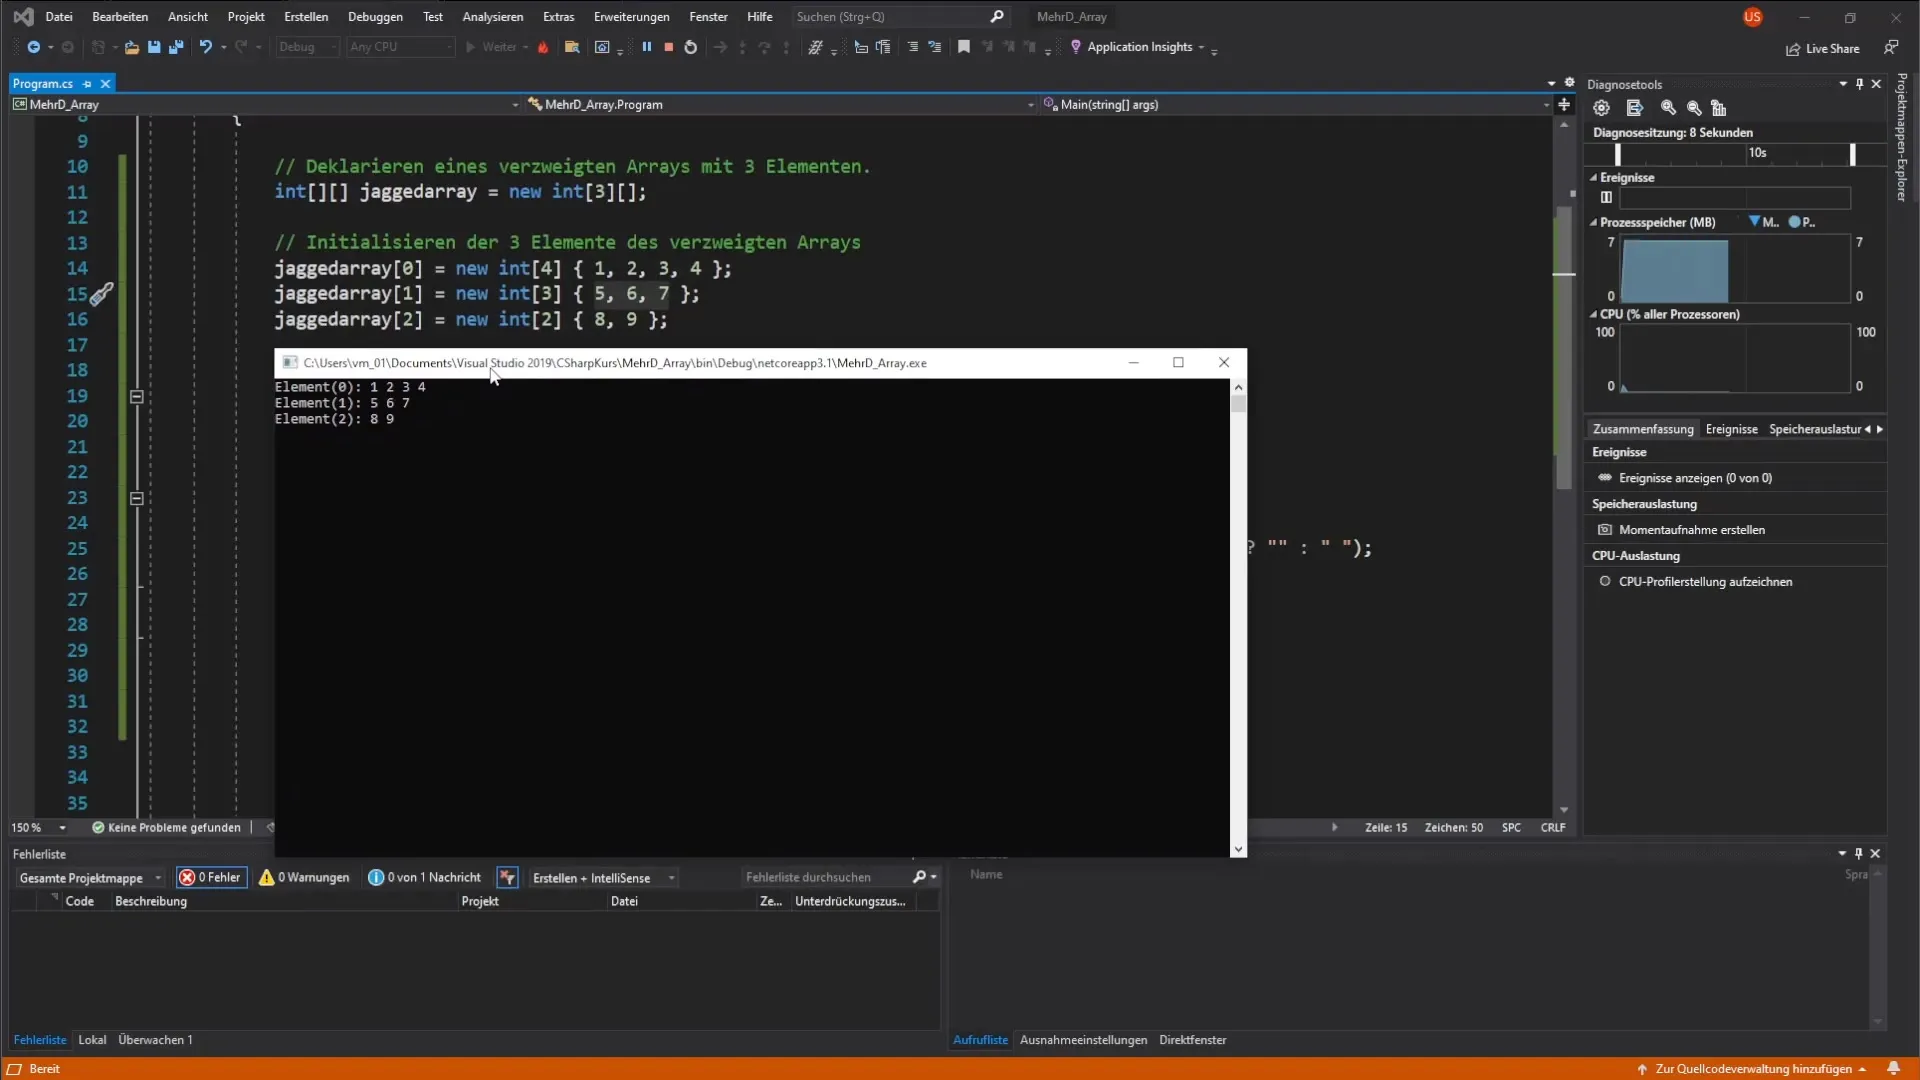
Task: Open the Gesamte Projektmappe dropdown
Action: coord(90,878)
